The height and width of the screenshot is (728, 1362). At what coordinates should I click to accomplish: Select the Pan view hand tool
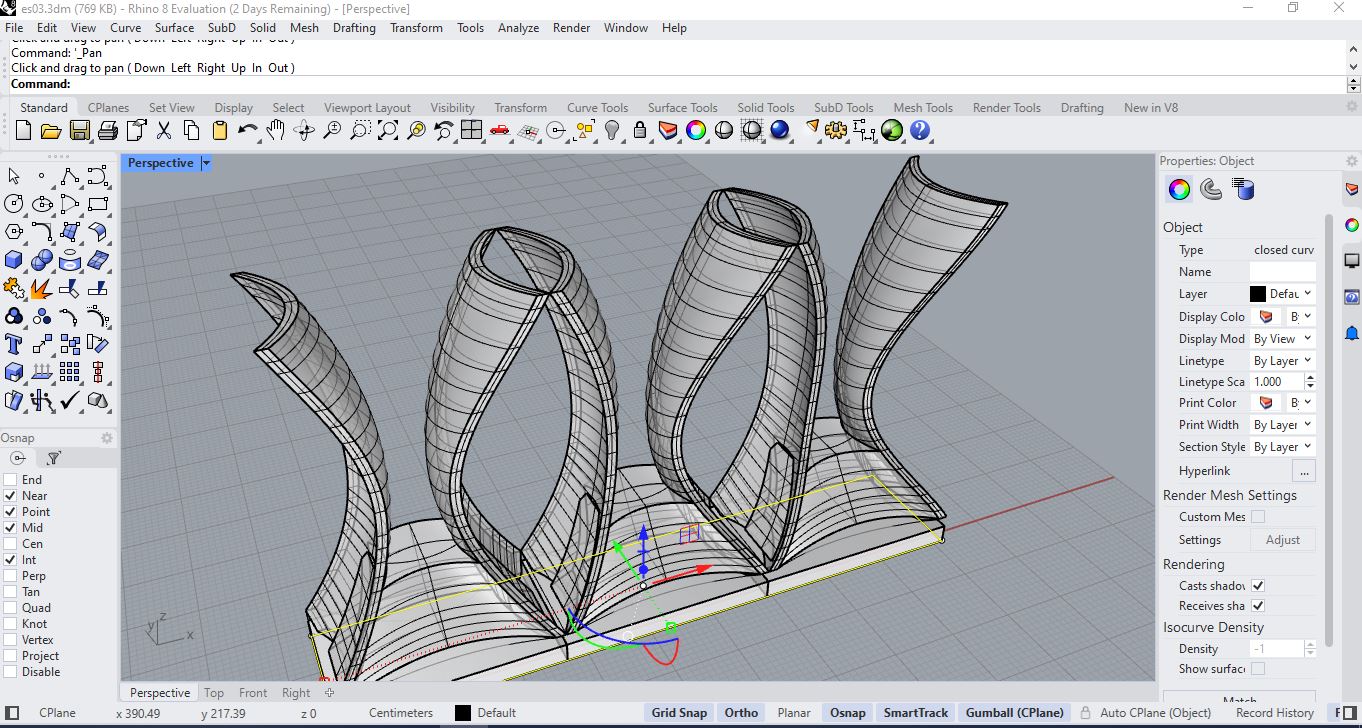[276, 130]
